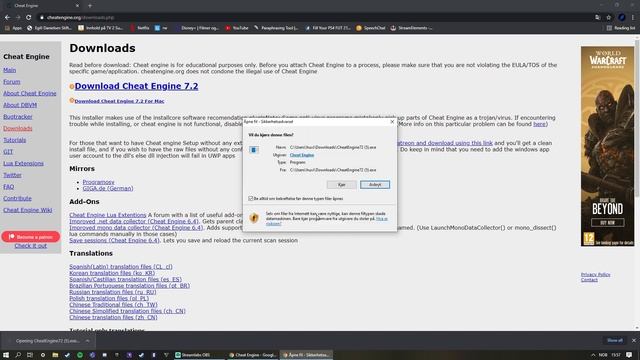Open the Korean translation files link
This screenshot has height=360, width=640.
tap(112, 273)
